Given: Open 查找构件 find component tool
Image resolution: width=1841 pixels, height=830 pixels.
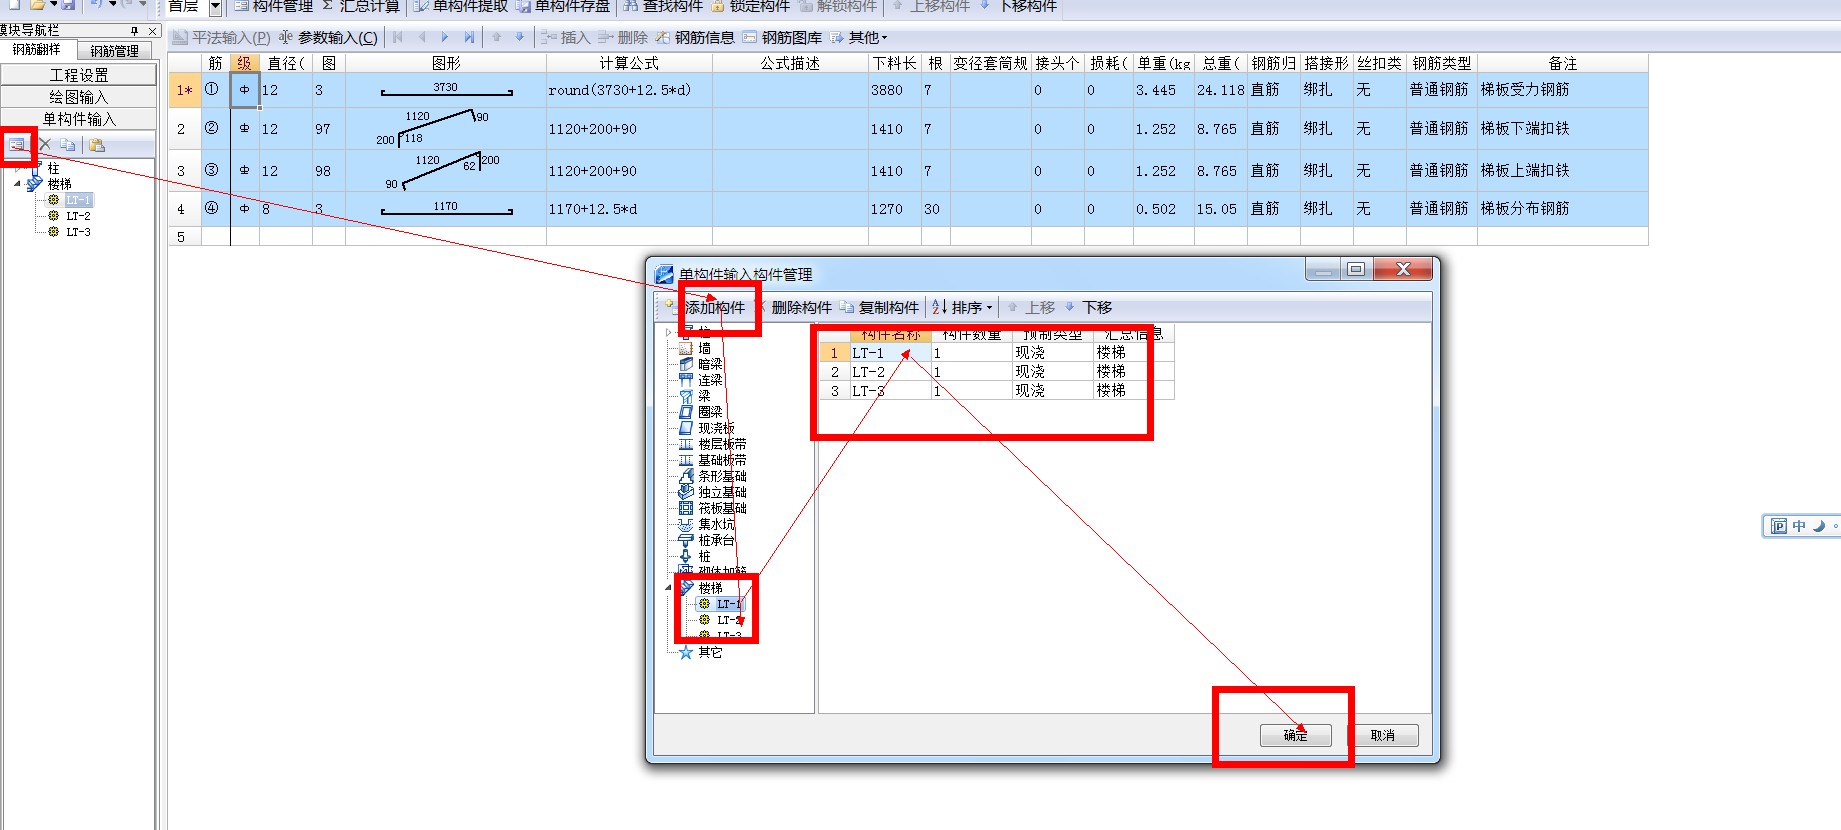Looking at the screenshot, I should click(663, 6).
